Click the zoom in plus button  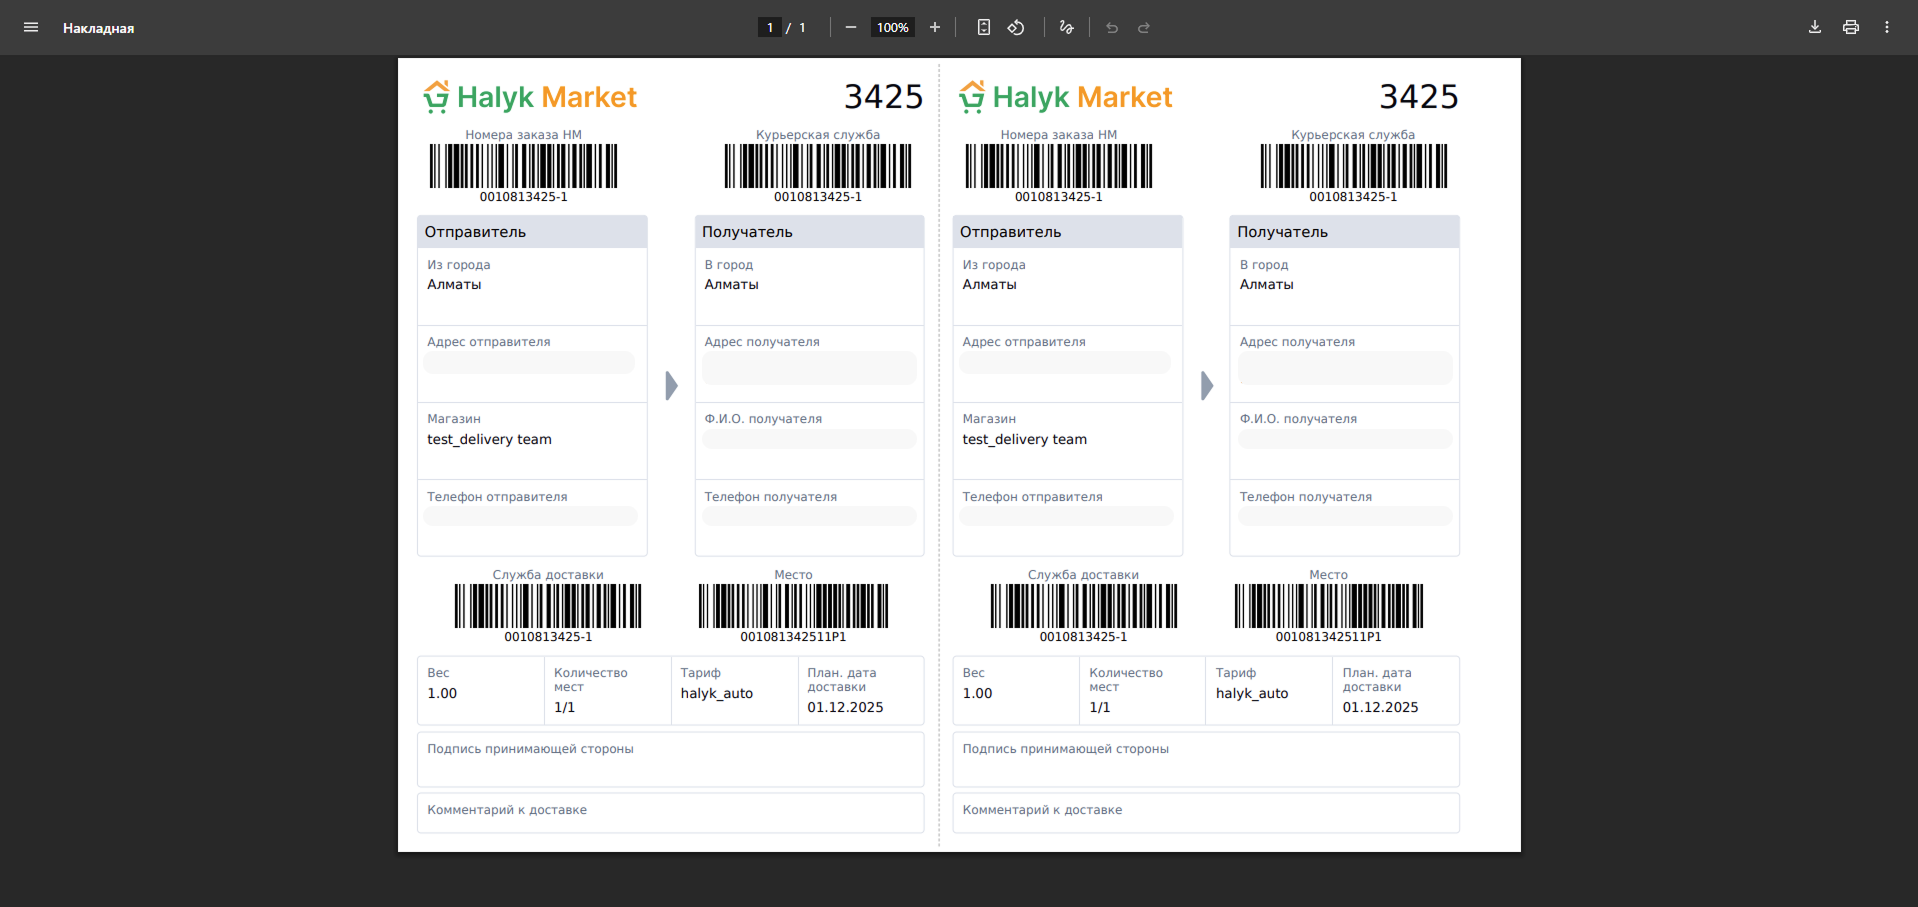[x=934, y=27]
